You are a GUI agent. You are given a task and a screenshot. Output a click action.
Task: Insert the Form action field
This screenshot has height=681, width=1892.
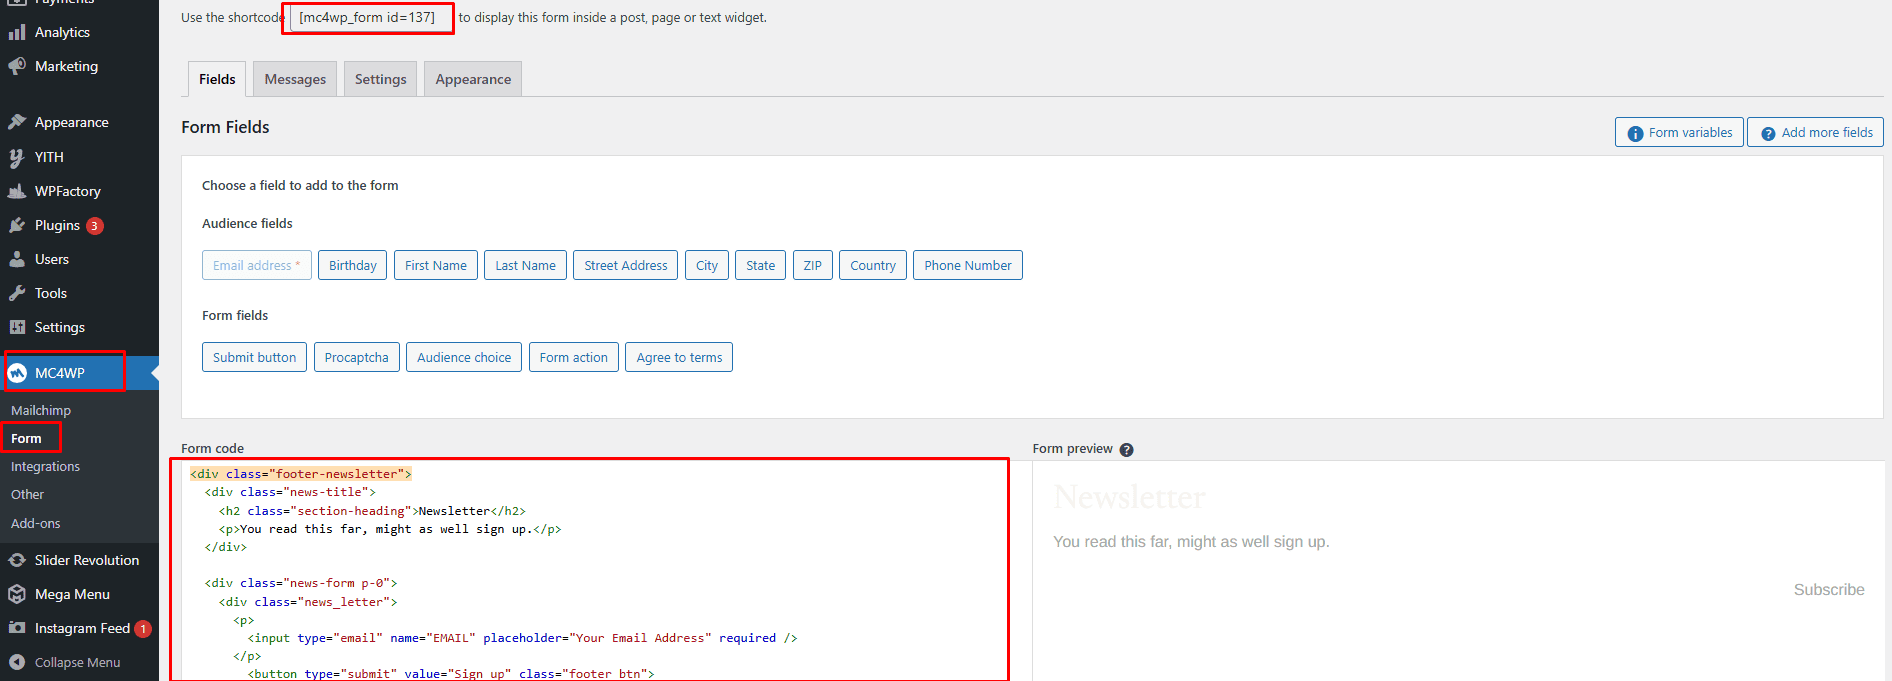[574, 357]
